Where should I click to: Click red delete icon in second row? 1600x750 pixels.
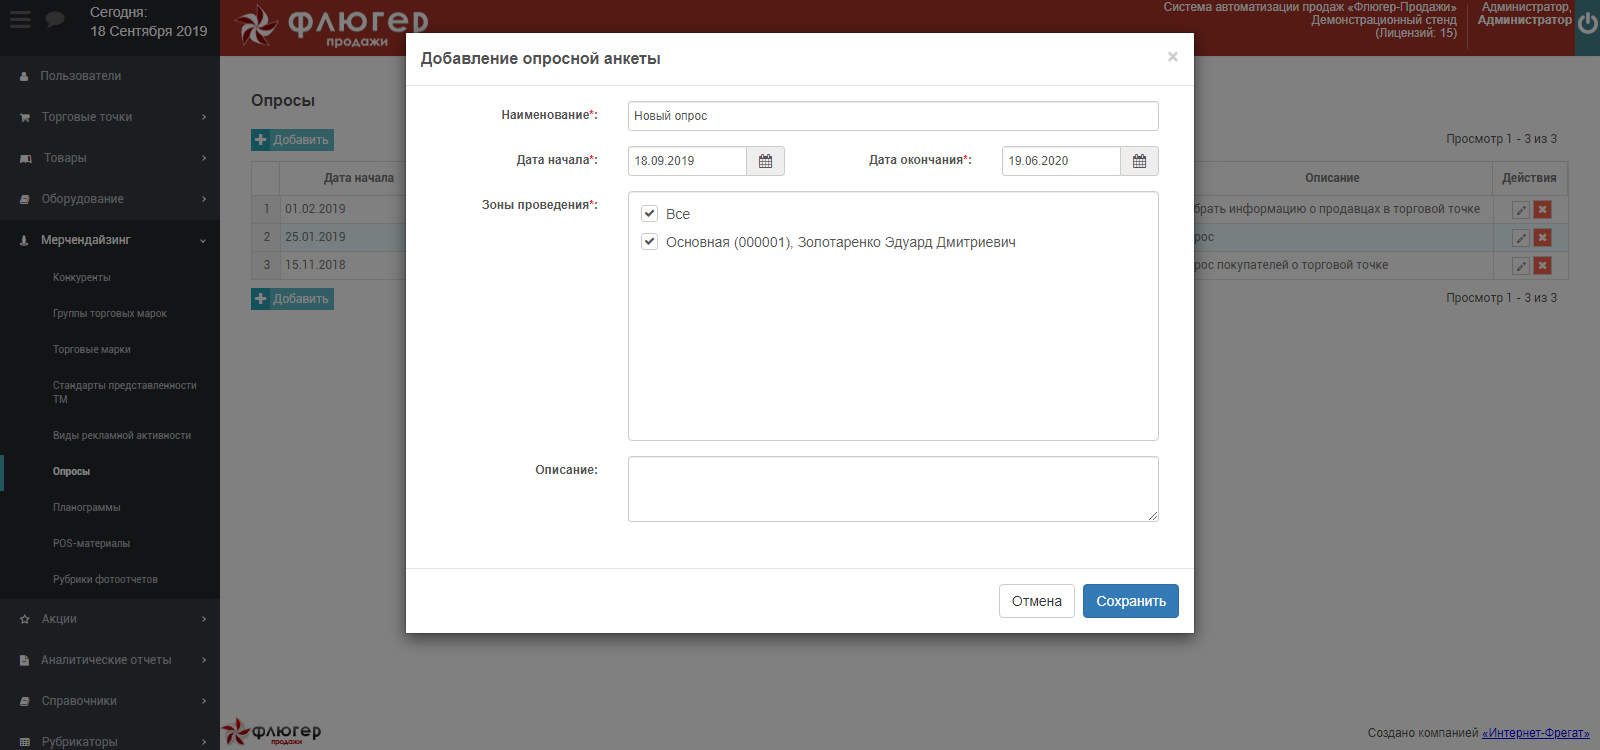[1542, 238]
